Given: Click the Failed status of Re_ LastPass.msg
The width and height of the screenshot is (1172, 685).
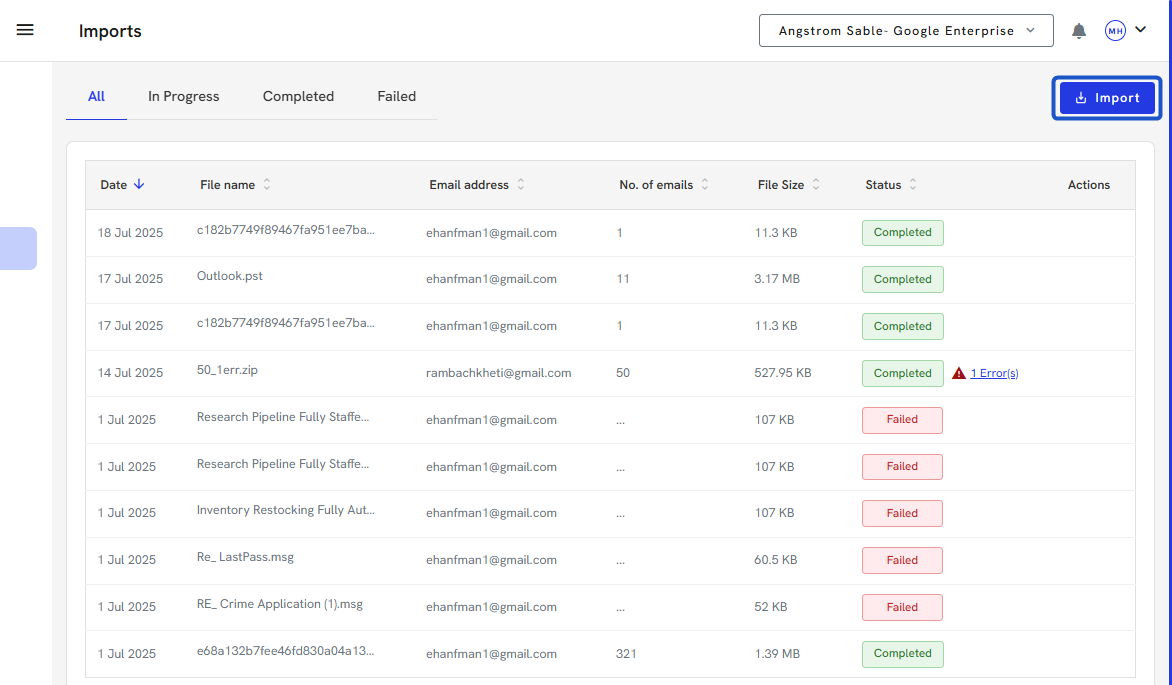Looking at the screenshot, I should point(902,560).
